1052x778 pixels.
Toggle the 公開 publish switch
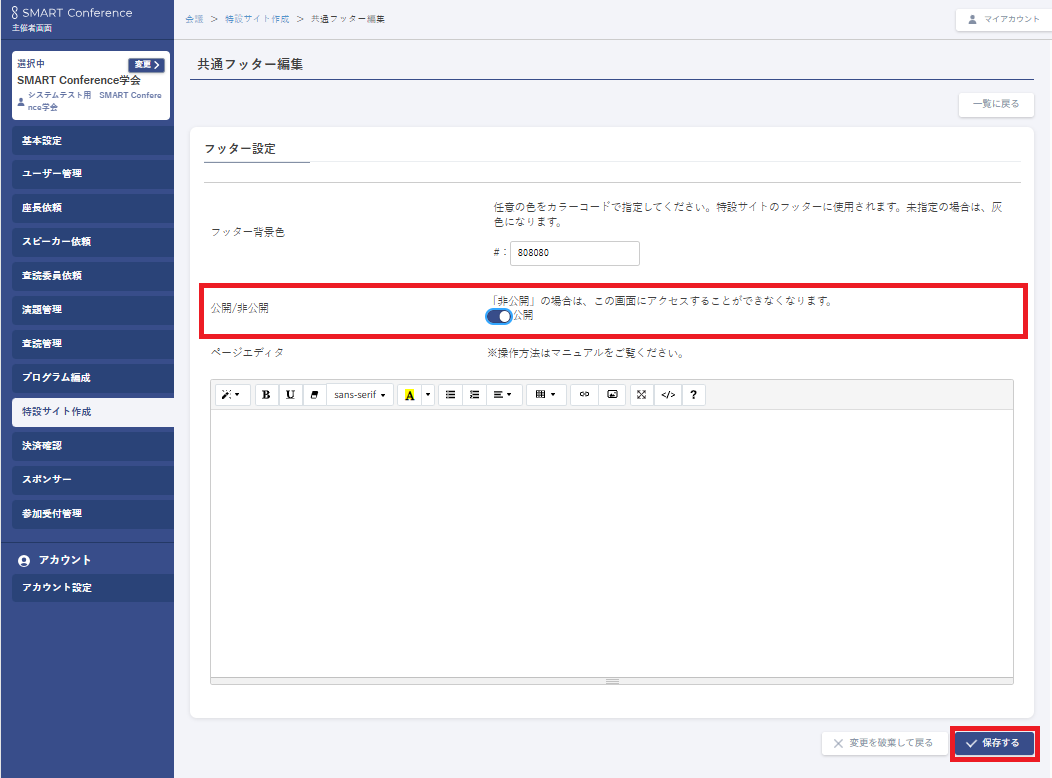[x=498, y=316]
